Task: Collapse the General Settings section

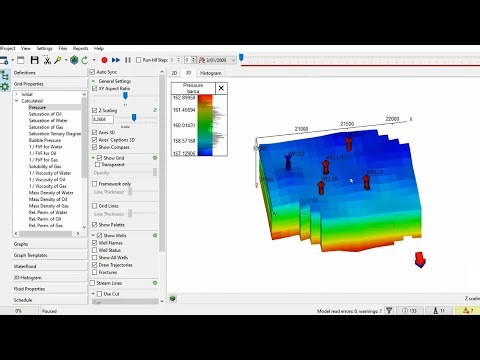Action: tap(93, 81)
